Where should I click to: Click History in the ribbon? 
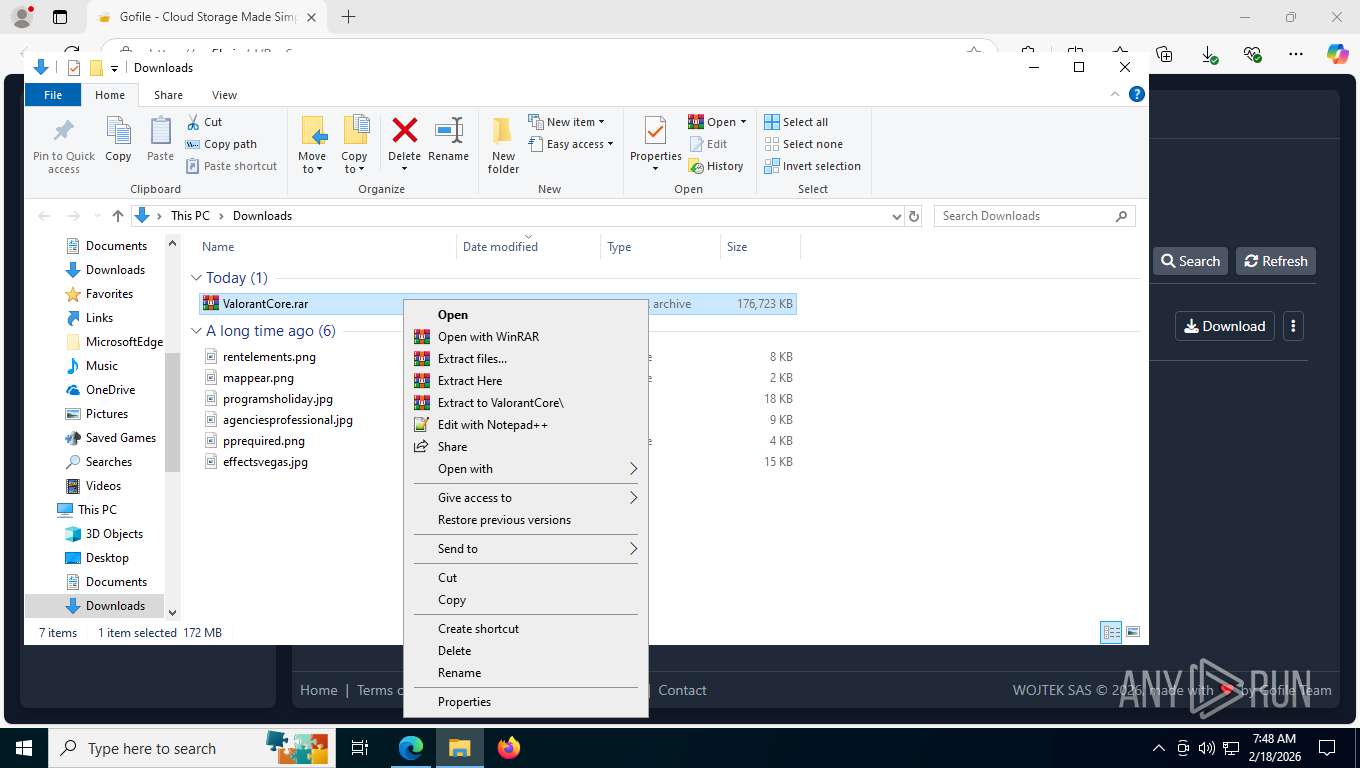coord(716,166)
